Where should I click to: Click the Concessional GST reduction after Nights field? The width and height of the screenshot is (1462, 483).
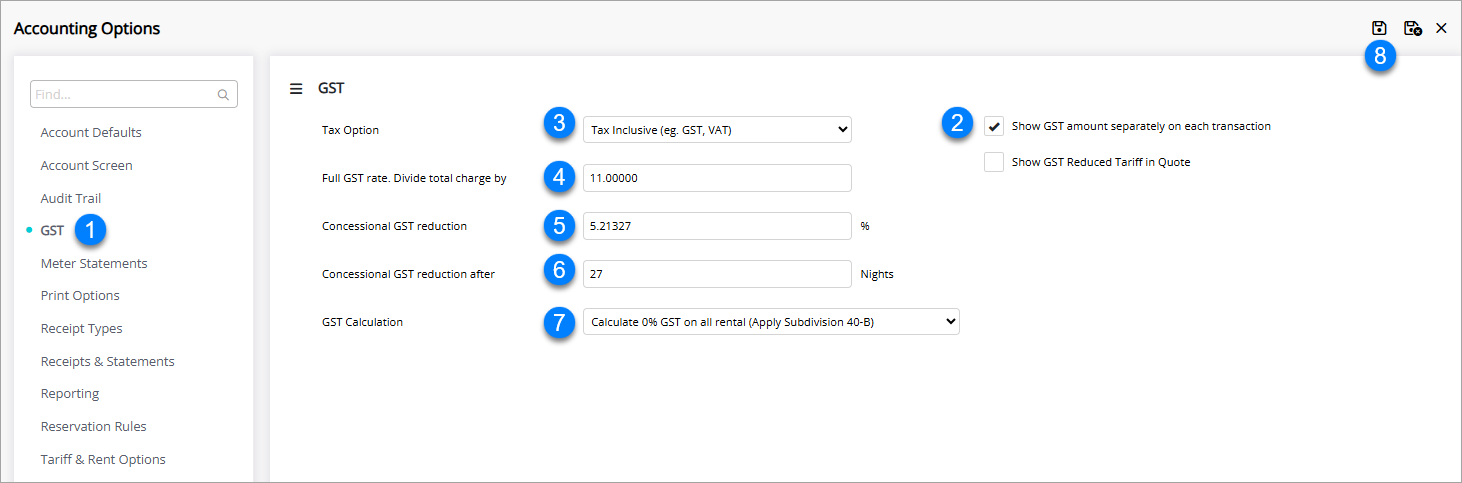click(716, 274)
